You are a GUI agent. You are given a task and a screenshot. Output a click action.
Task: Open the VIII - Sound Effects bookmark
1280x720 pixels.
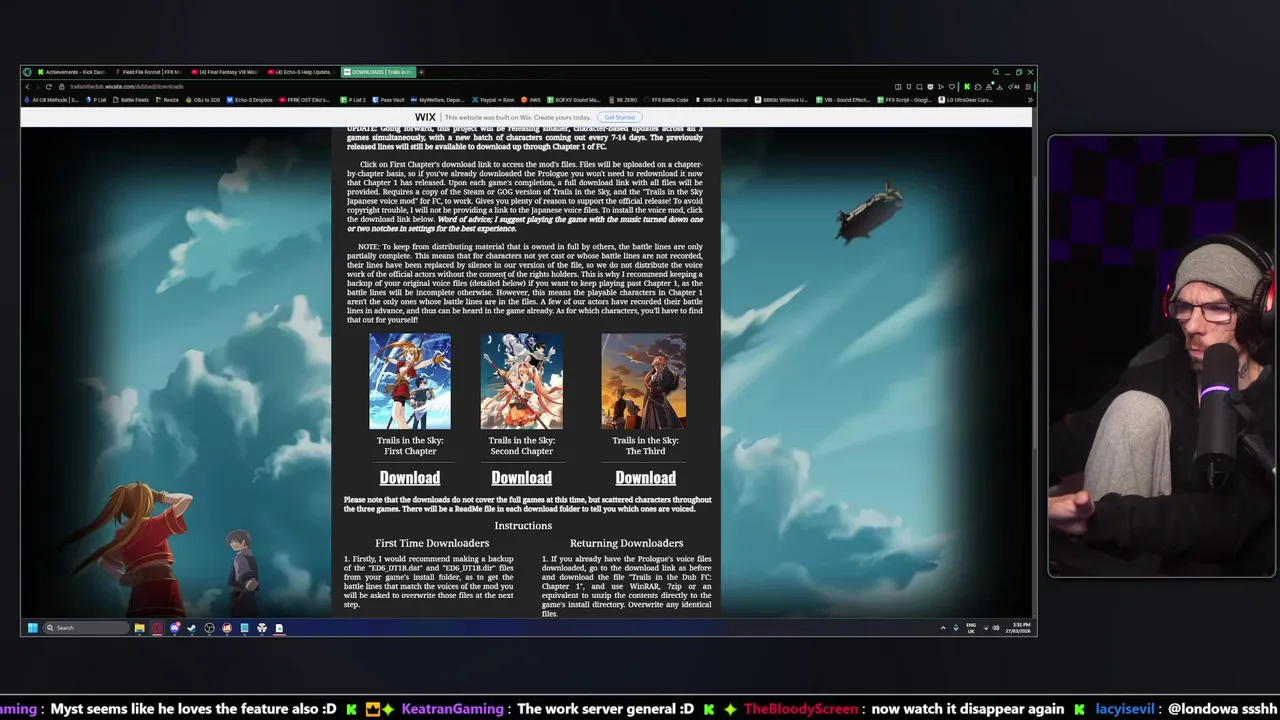[x=842, y=100]
